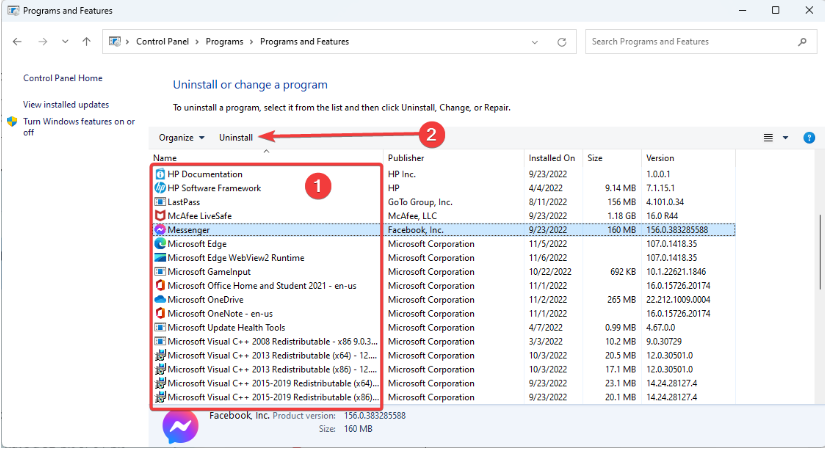Click the Microsoft OneDrive cloud icon
This screenshot has width=825, height=449.
pyautogui.click(x=160, y=299)
